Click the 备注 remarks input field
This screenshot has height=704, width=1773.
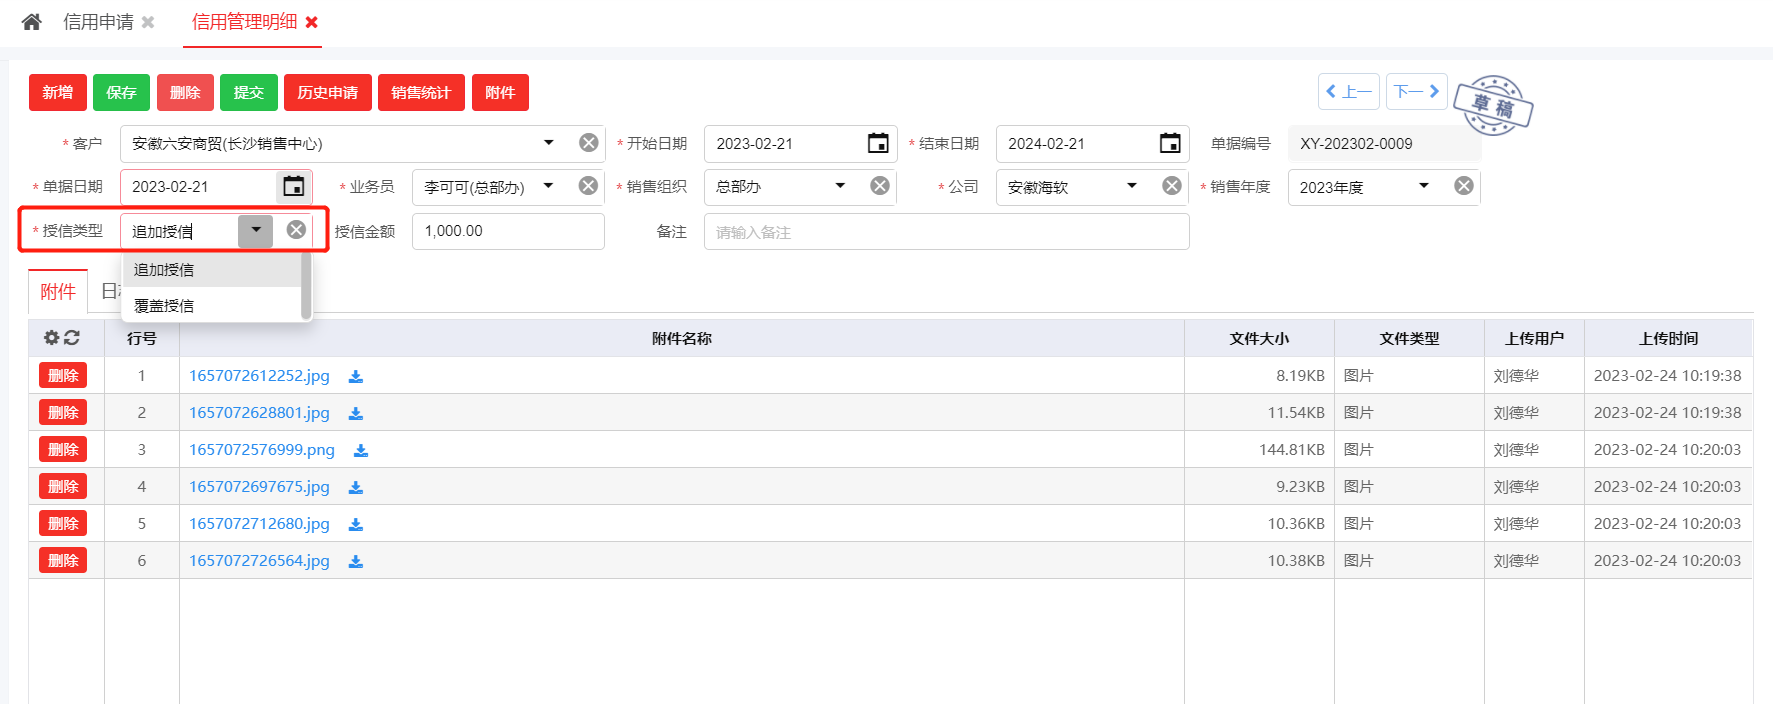click(946, 232)
